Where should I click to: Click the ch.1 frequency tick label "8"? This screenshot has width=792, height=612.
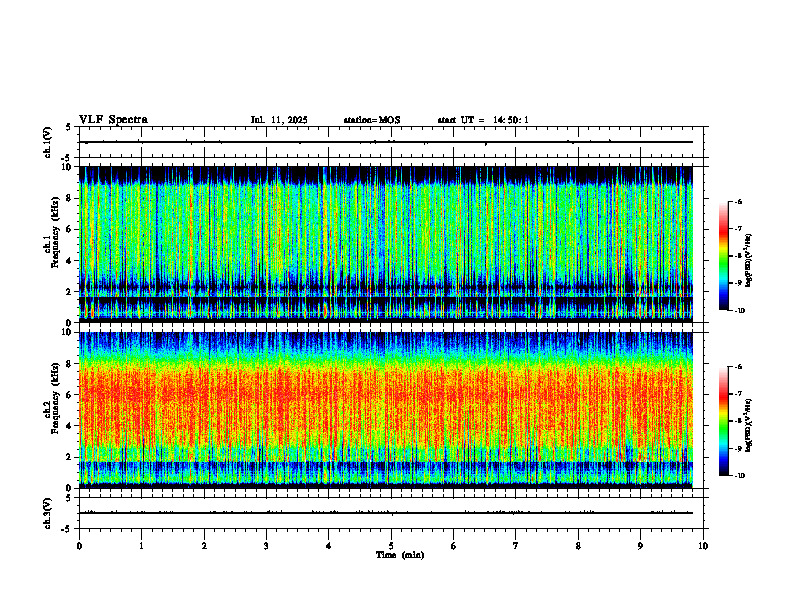(70, 198)
